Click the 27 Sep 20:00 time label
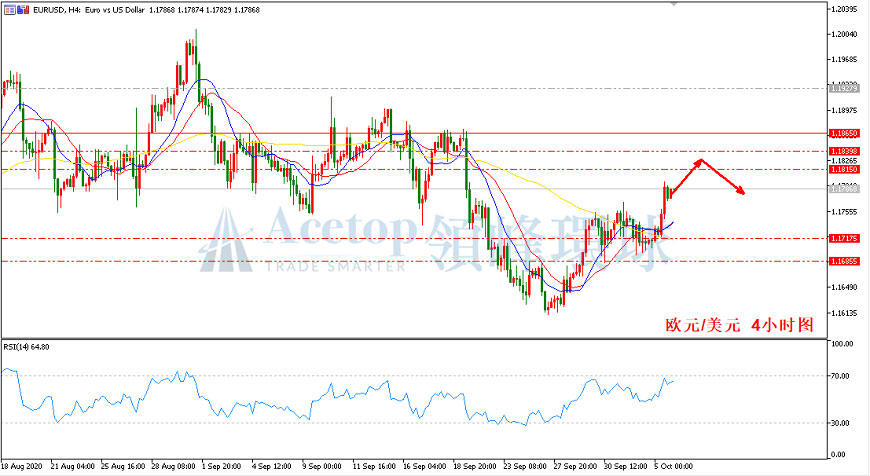The image size is (870, 476). coord(575,467)
